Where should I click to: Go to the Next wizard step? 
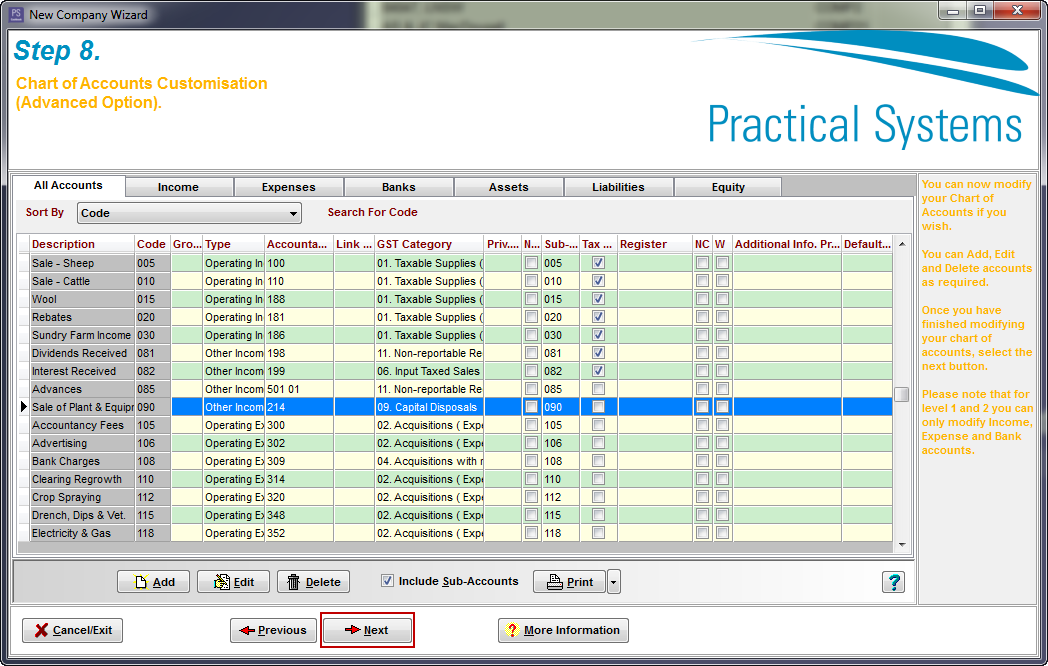(367, 630)
